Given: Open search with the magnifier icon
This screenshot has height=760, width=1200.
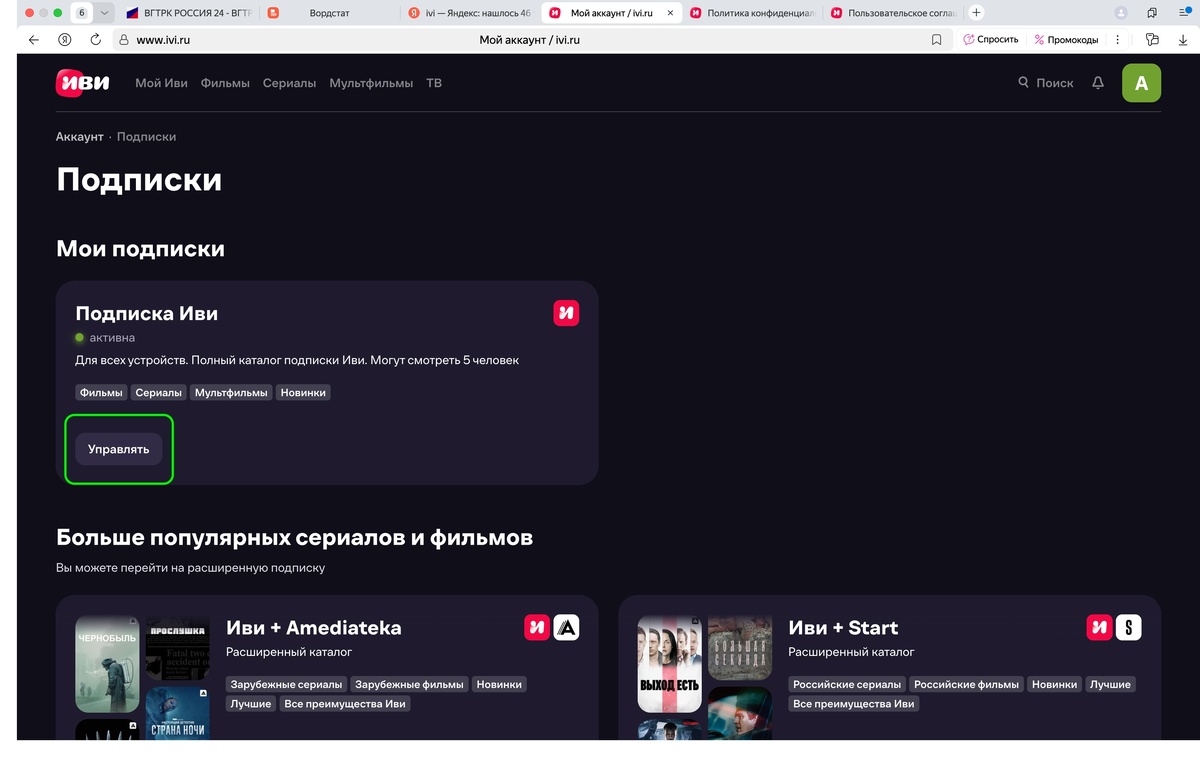Looking at the screenshot, I should pyautogui.click(x=1023, y=83).
